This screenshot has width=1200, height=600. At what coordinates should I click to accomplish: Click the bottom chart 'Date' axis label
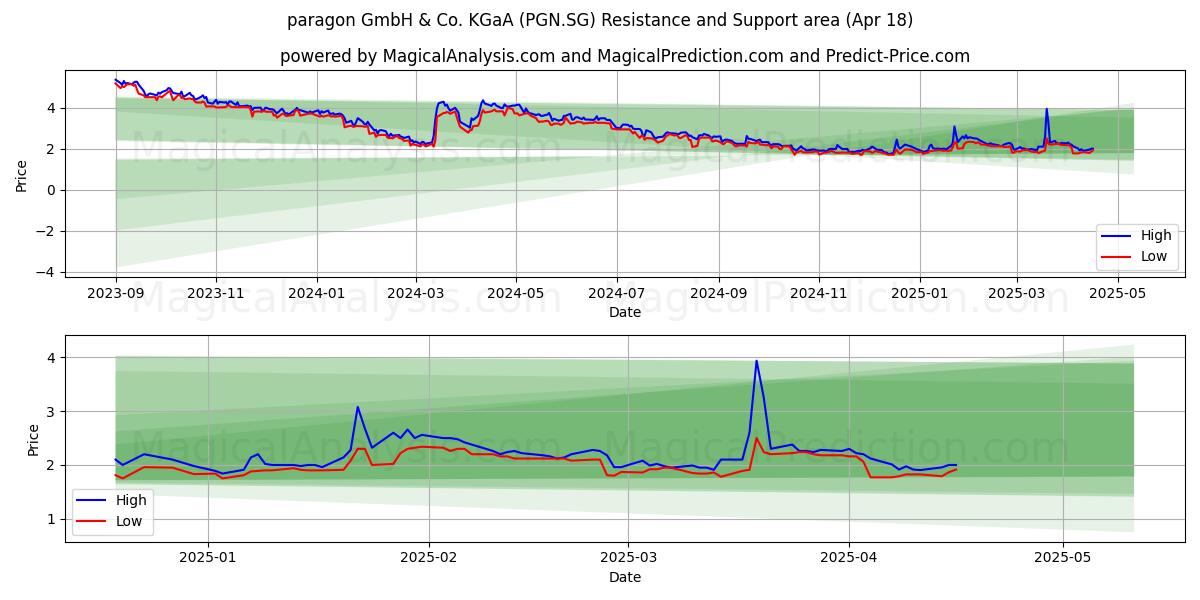point(625,578)
